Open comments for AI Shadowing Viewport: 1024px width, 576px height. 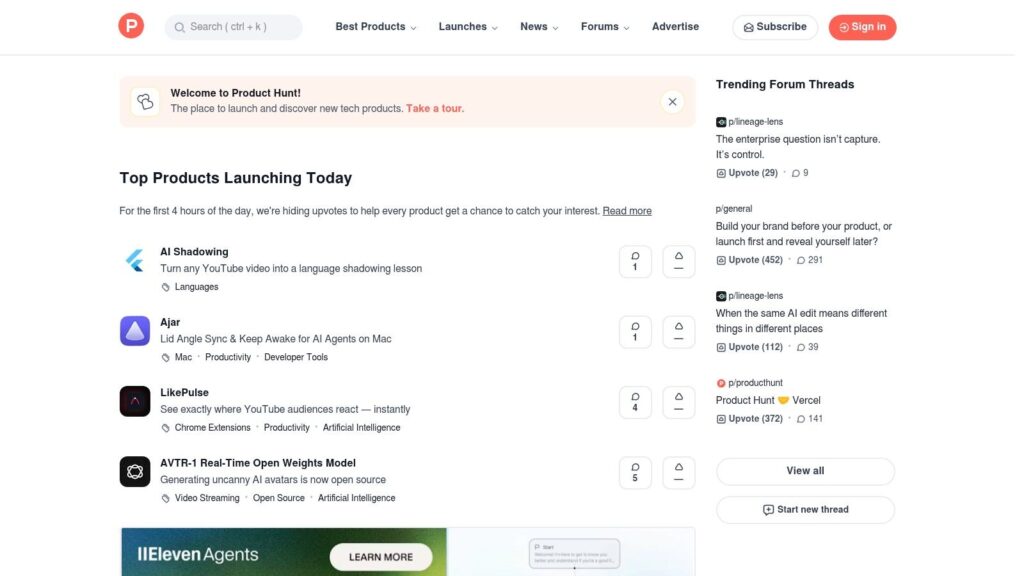pyautogui.click(x=635, y=261)
